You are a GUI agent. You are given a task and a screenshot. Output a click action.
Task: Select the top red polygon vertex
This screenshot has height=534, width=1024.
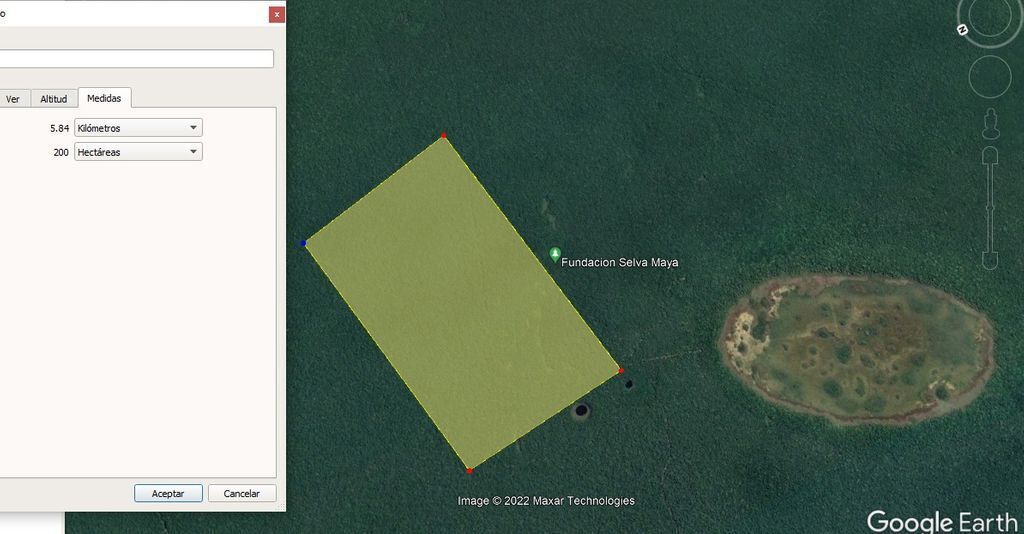pos(444,136)
